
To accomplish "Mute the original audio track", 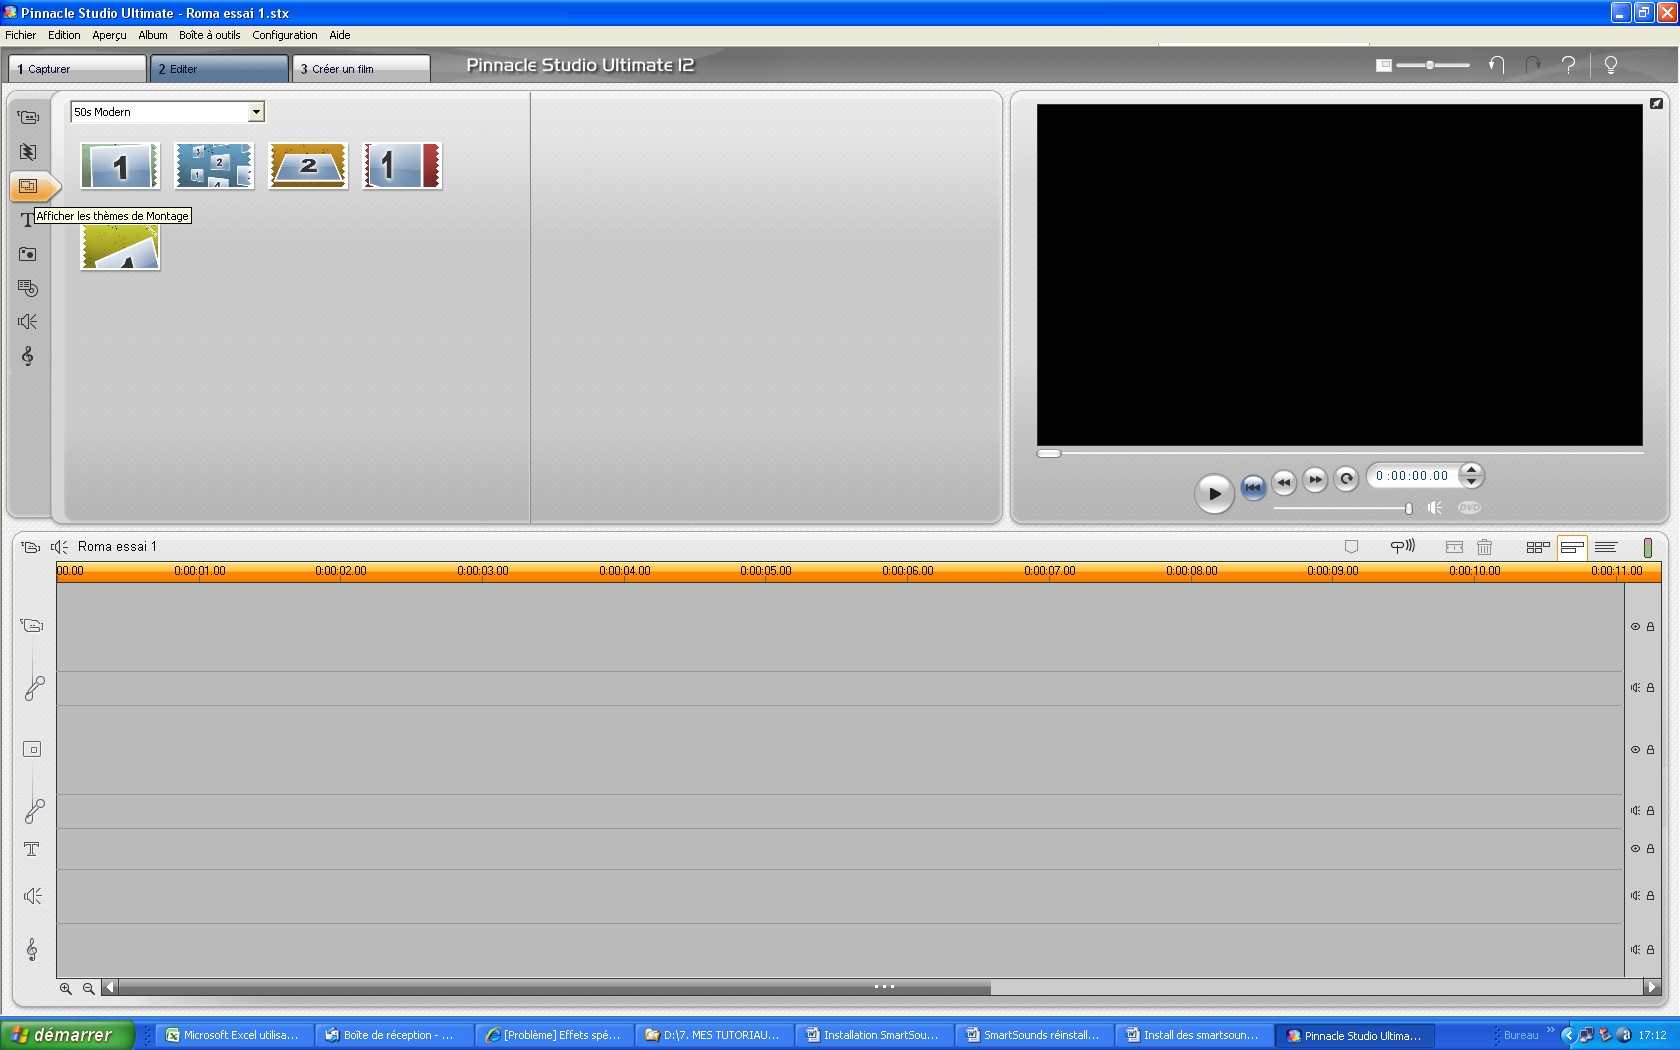I will pyautogui.click(x=1636, y=688).
